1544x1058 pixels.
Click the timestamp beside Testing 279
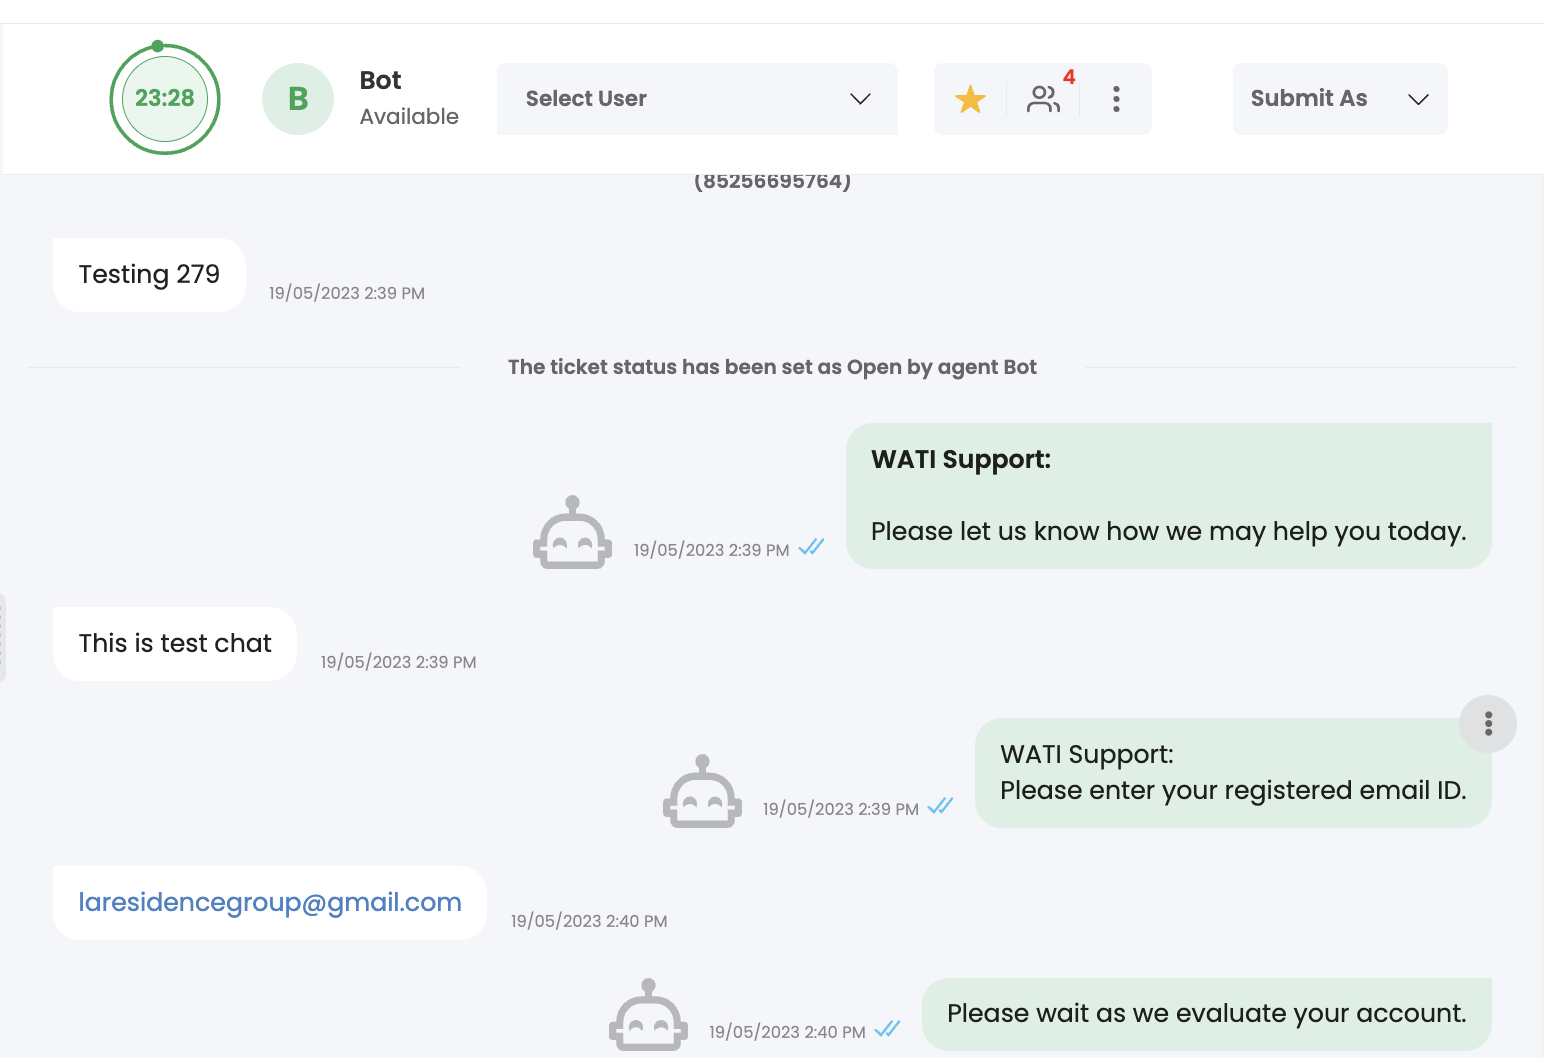point(347,293)
